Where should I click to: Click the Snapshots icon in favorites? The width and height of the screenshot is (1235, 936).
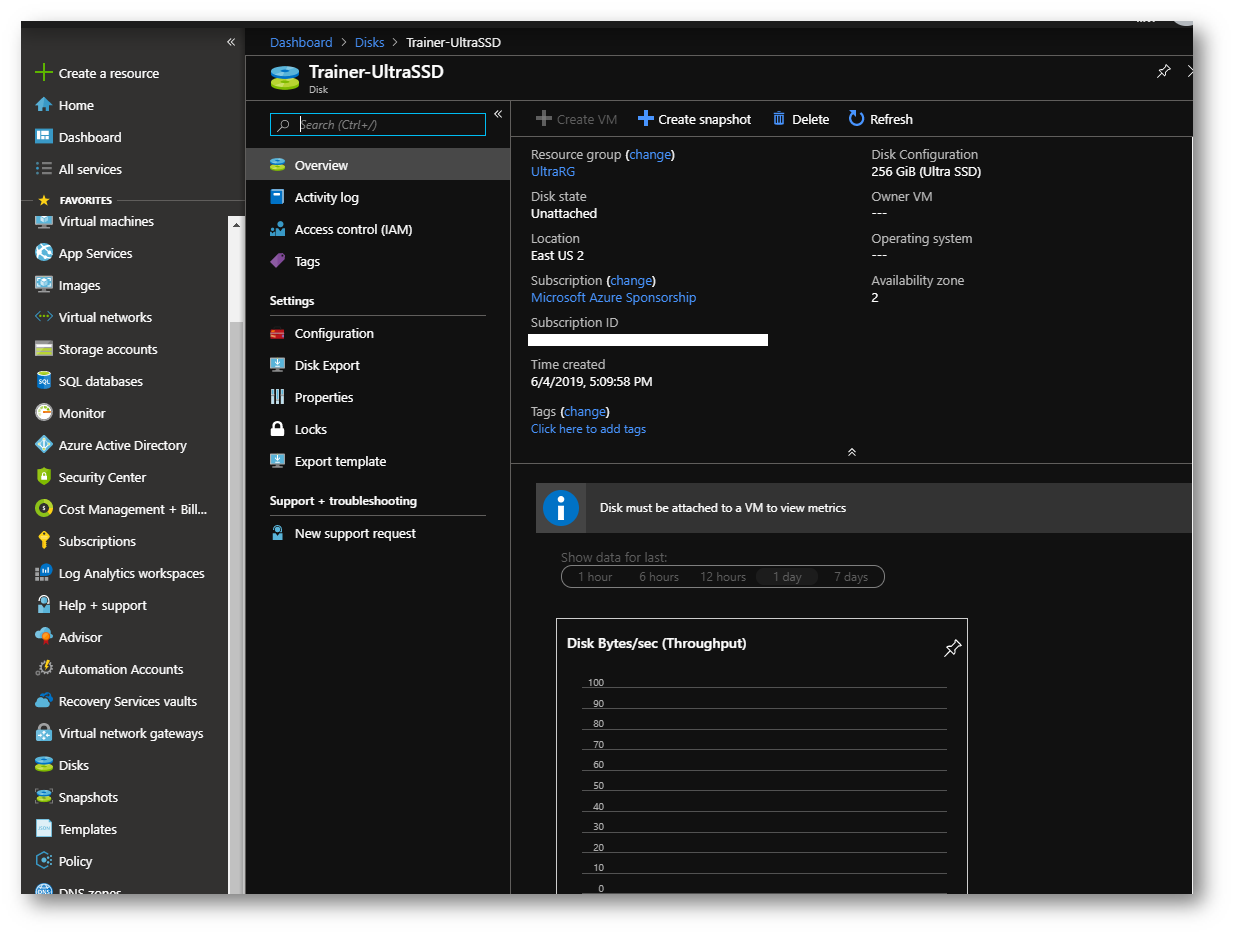43,797
